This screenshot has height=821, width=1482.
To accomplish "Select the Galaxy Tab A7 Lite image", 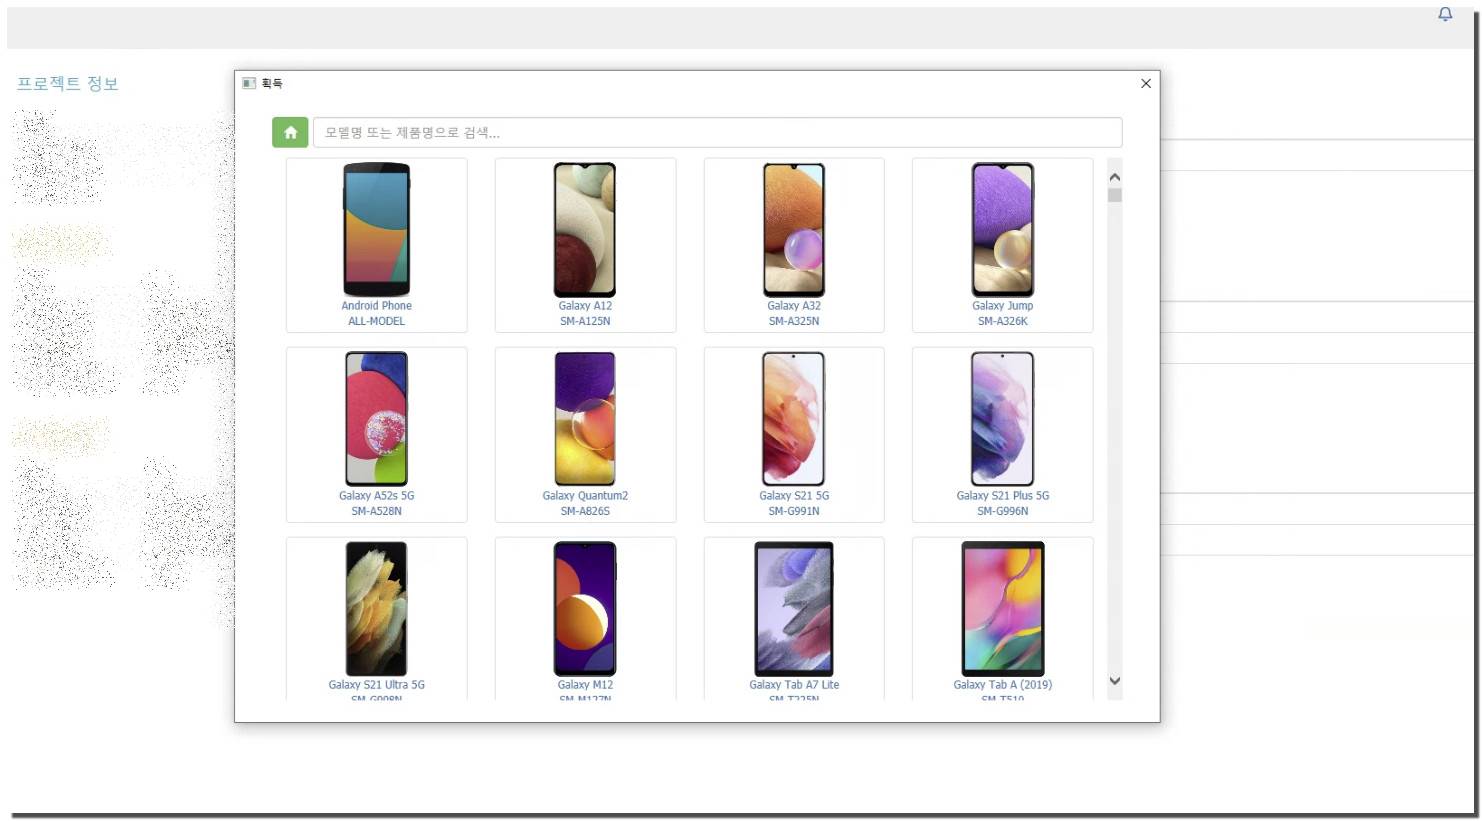I will (794, 609).
